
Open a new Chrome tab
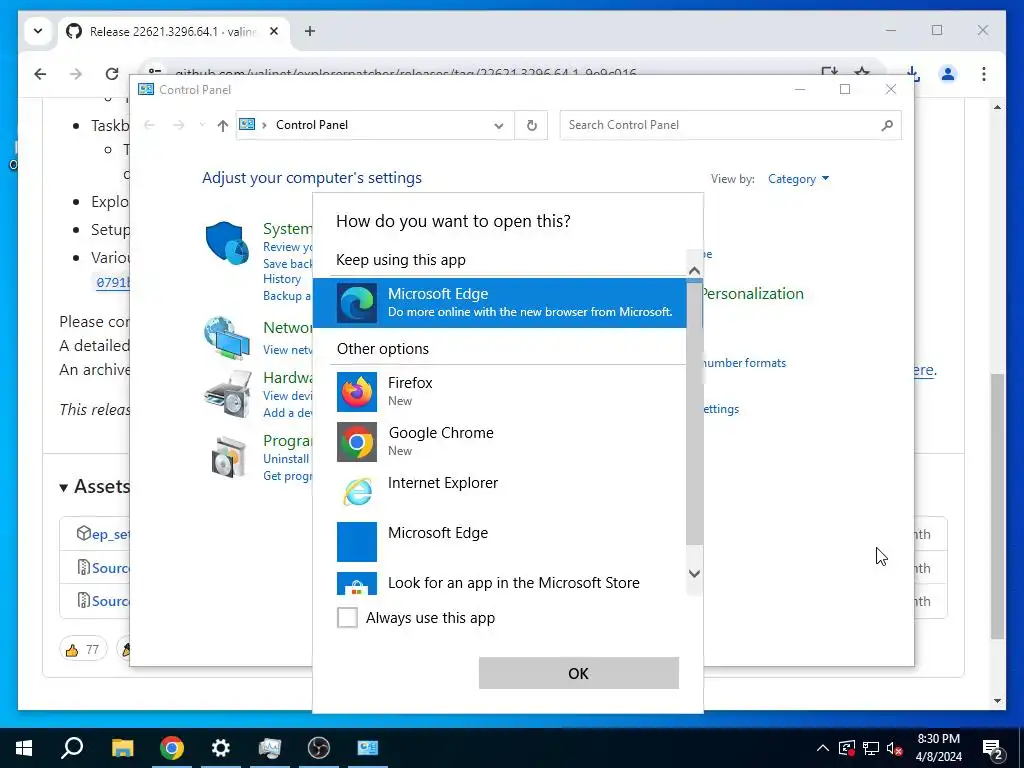pyautogui.click(x=310, y=31)
